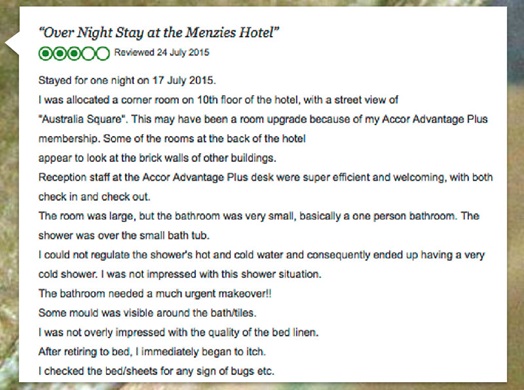
Task: Click the fourth empty rating bubble
Action: [89, 53]
